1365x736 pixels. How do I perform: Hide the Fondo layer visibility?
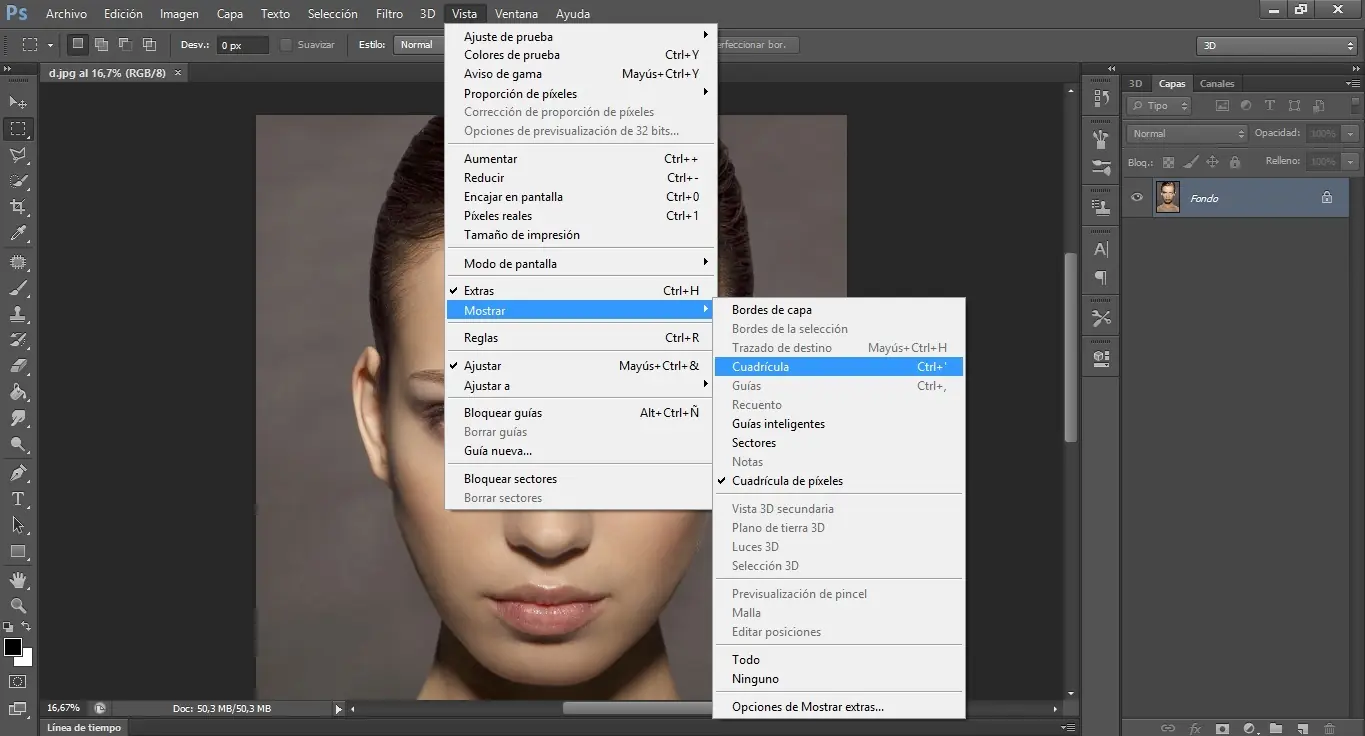pyautogui.click(x=1136, y=197)
